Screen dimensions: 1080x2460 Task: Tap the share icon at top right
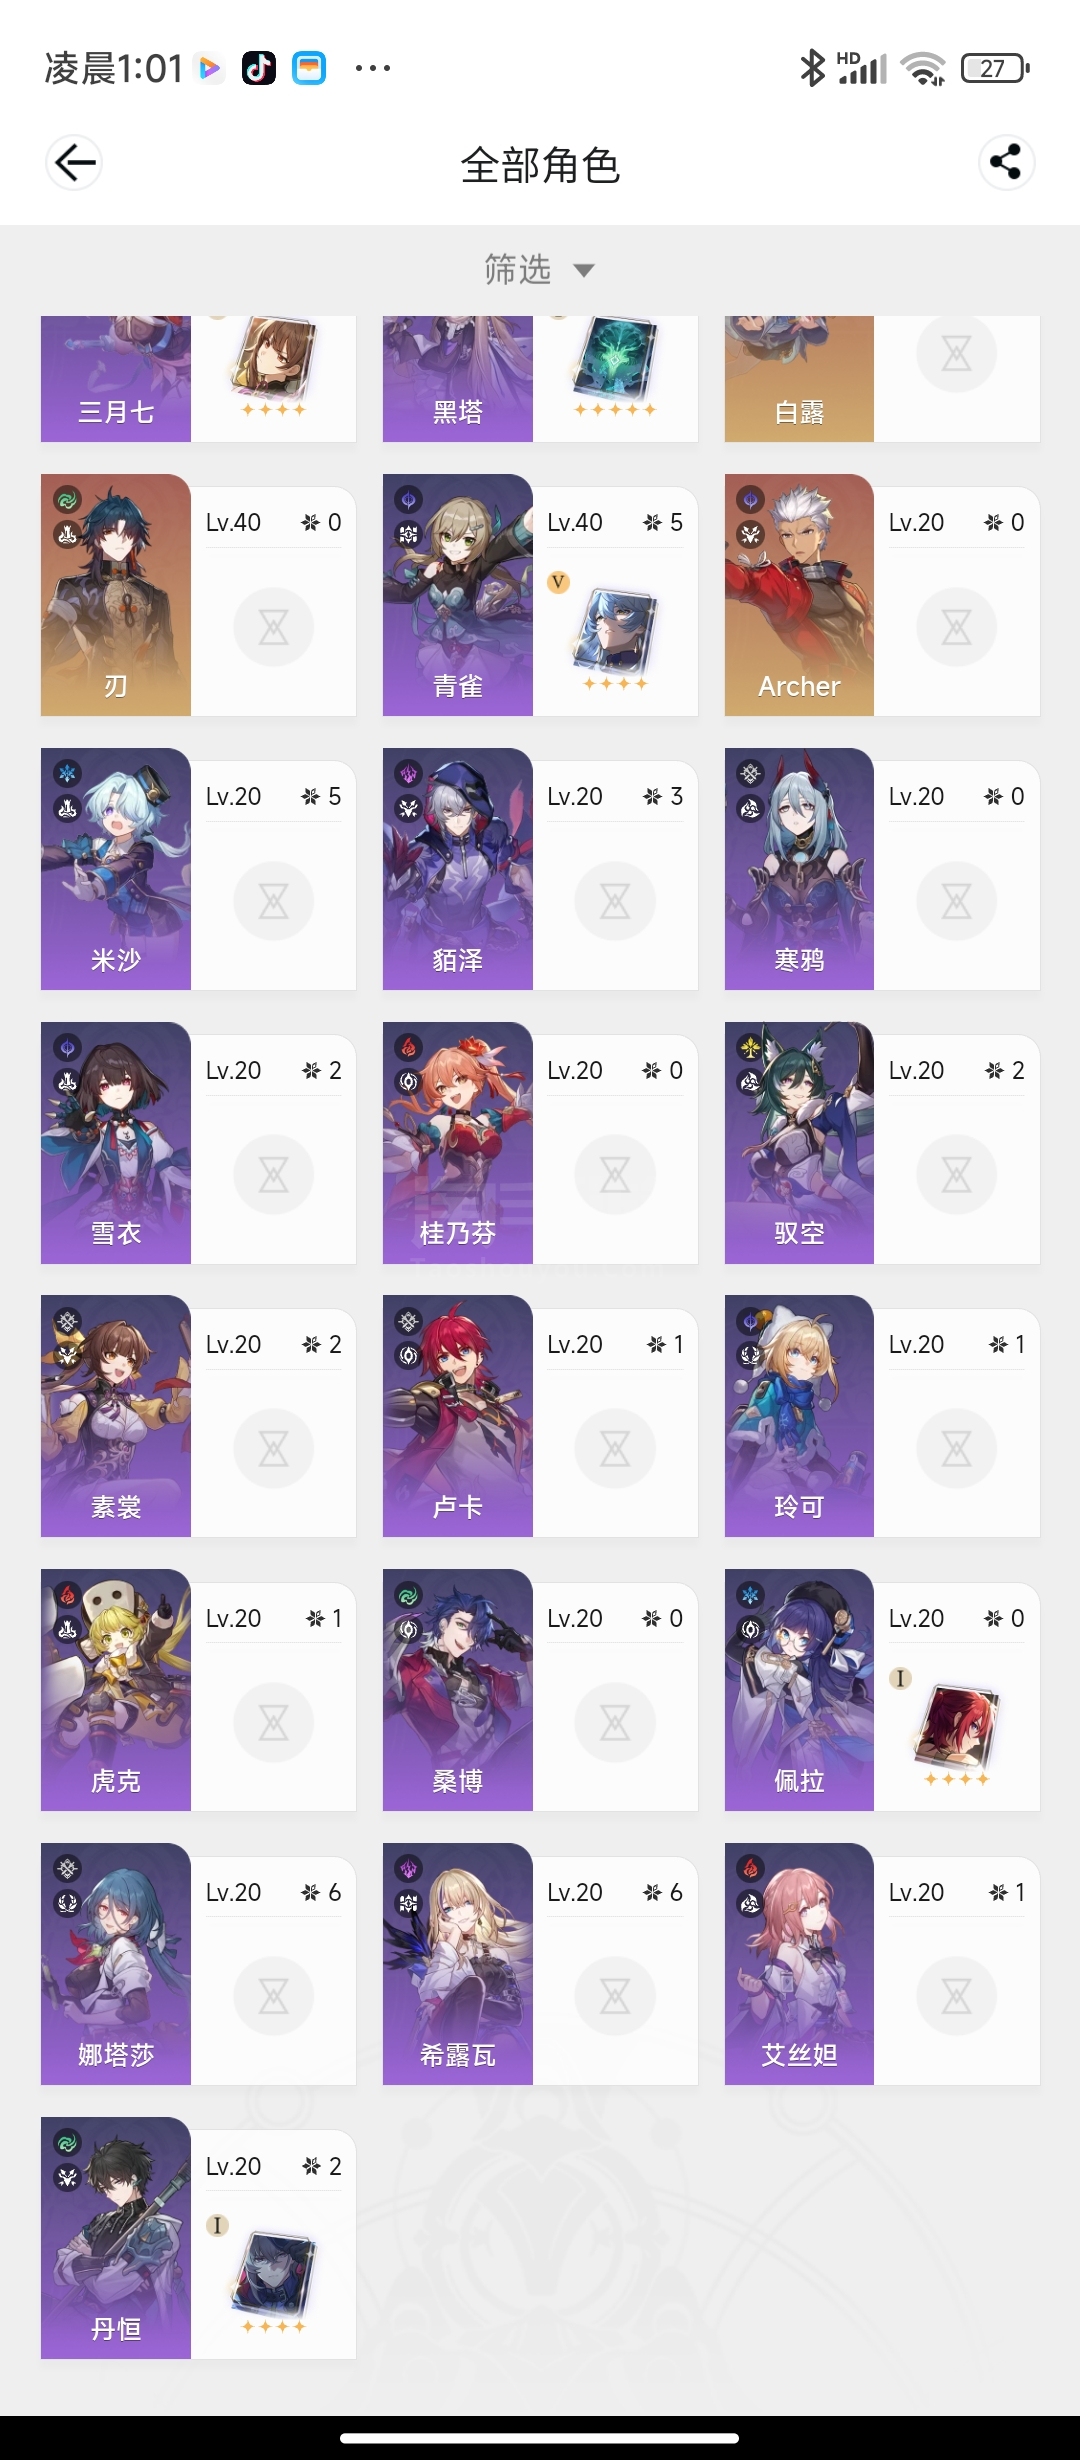click(1006, 162)
